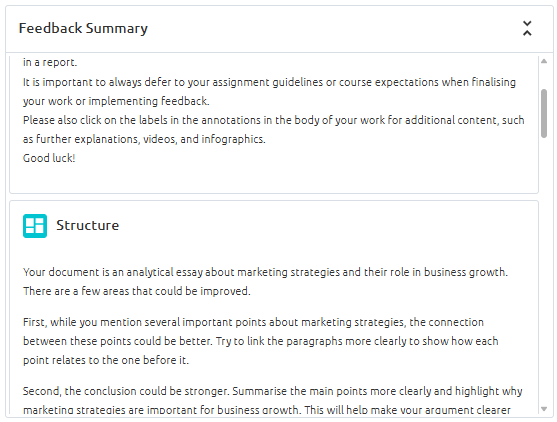Click the scrollbar track below the thumb

[x=544, y=270]
